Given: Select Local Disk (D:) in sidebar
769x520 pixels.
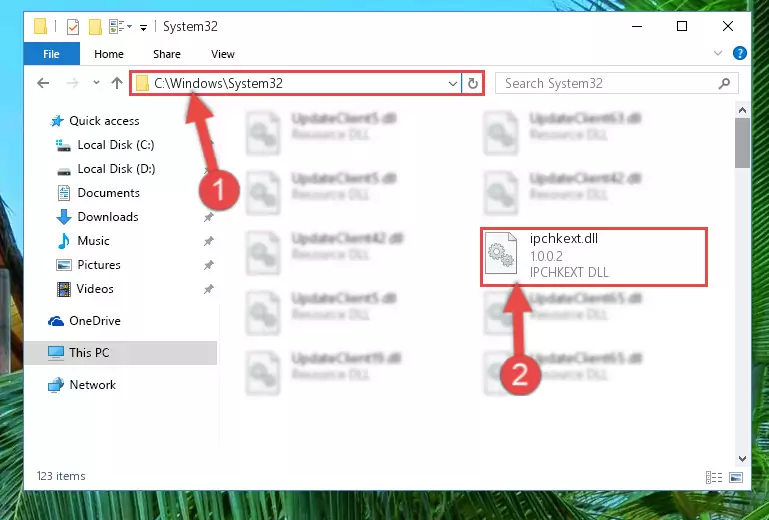Looking at the screenshot, I should [x=116, y=169].
